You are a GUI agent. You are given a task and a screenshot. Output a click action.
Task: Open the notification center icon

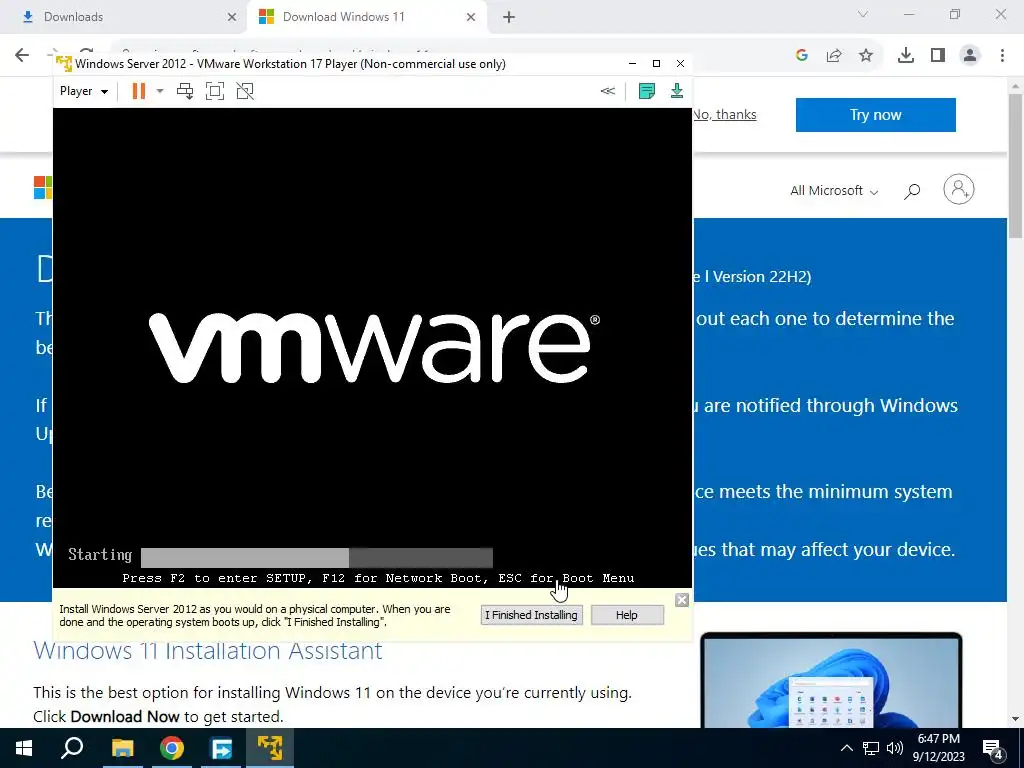point(994,749)
